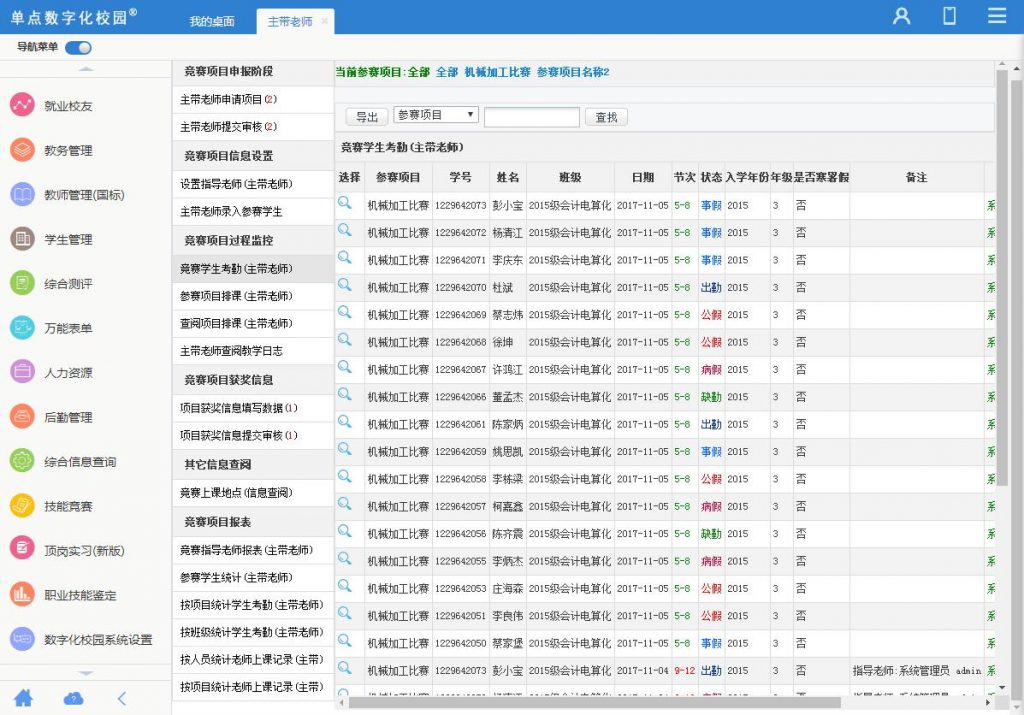This screenshot has width=1024, height=715.
Task: Open the 参赛项目 search field dropdown
Action: click(436, 115)
